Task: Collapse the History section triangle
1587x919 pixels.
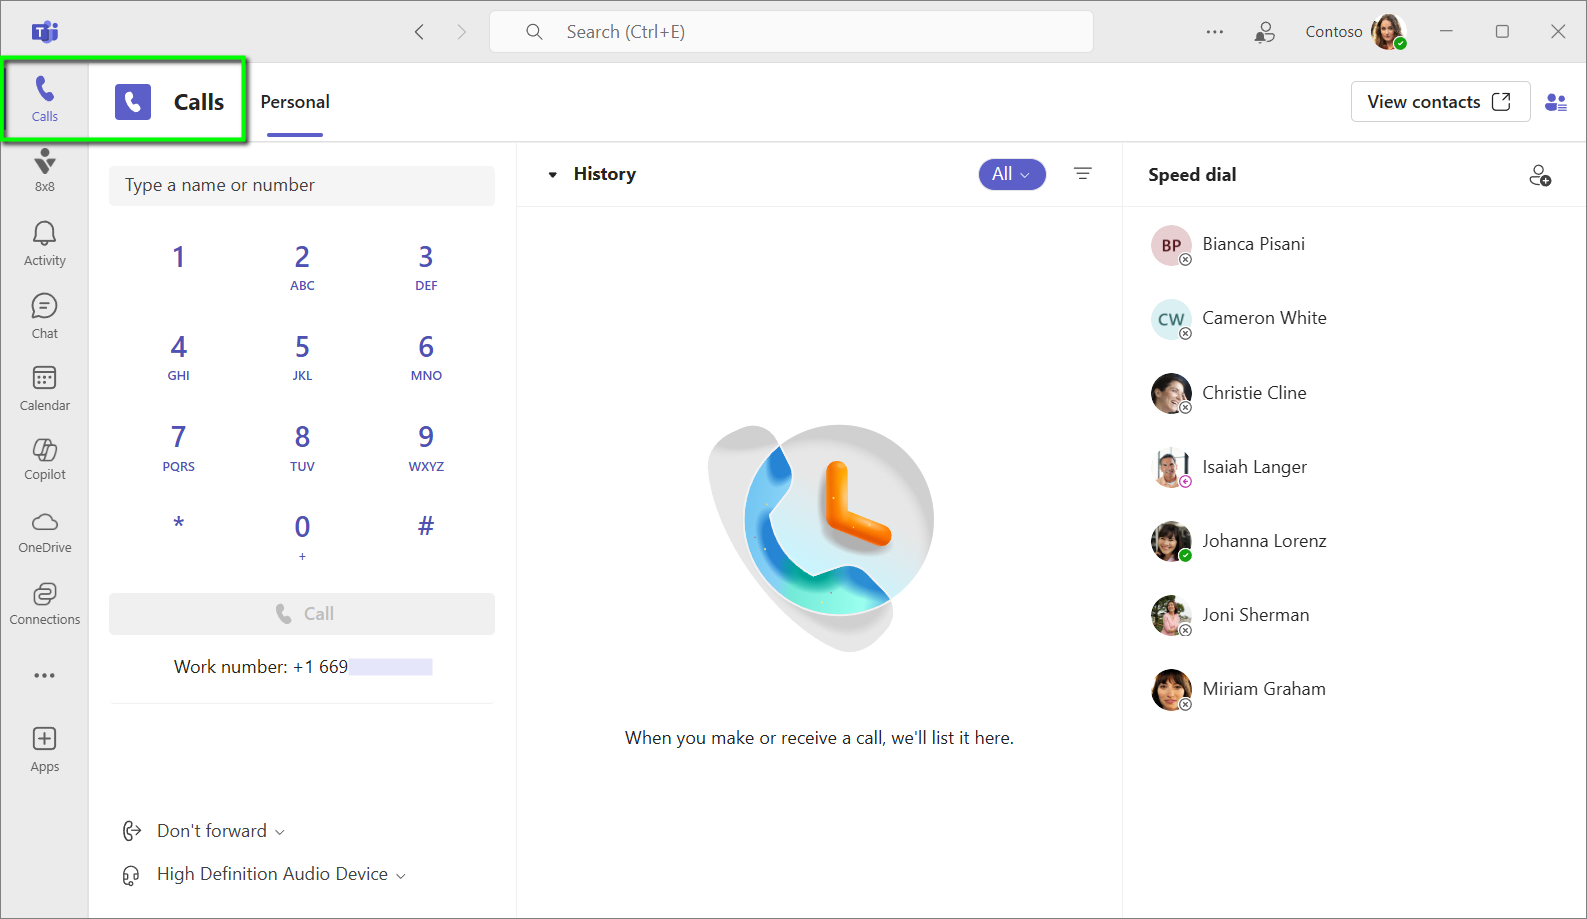Action: (552, 175)
